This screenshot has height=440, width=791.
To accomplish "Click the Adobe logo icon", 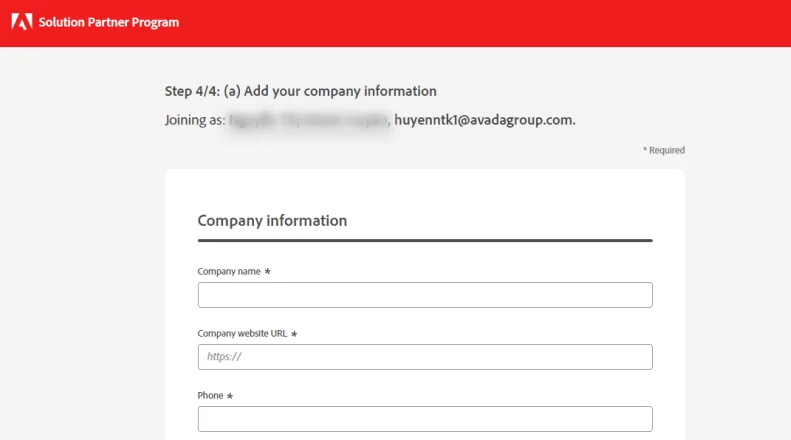I will (22, 22).
